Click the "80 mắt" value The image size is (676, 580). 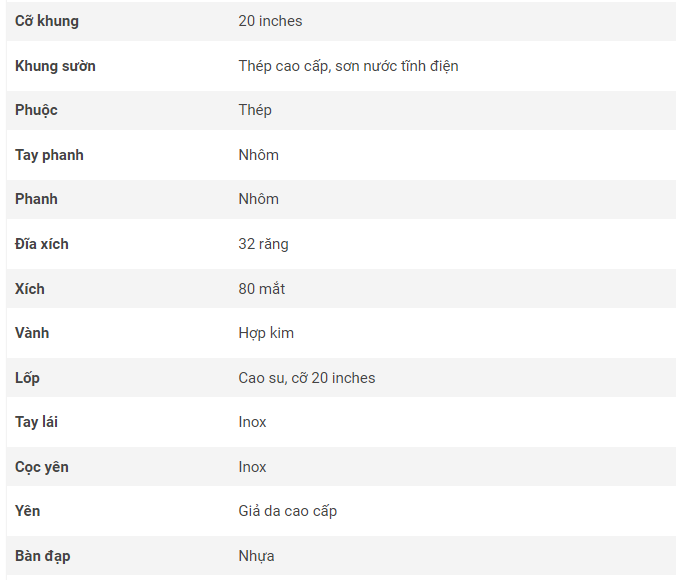click(261, 289)
